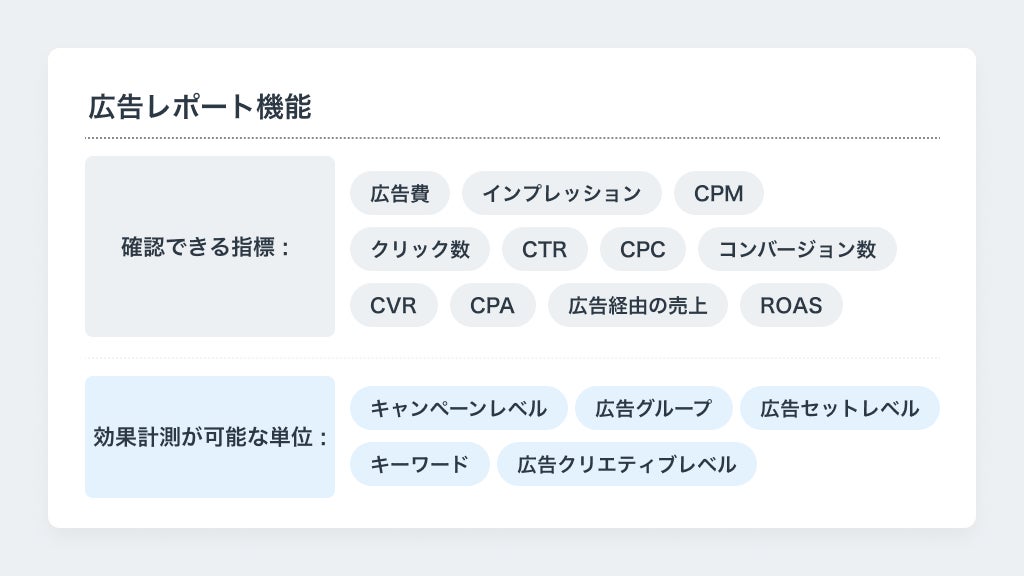Choose the CPC metric pill
1024x576 pixels.
642,249
